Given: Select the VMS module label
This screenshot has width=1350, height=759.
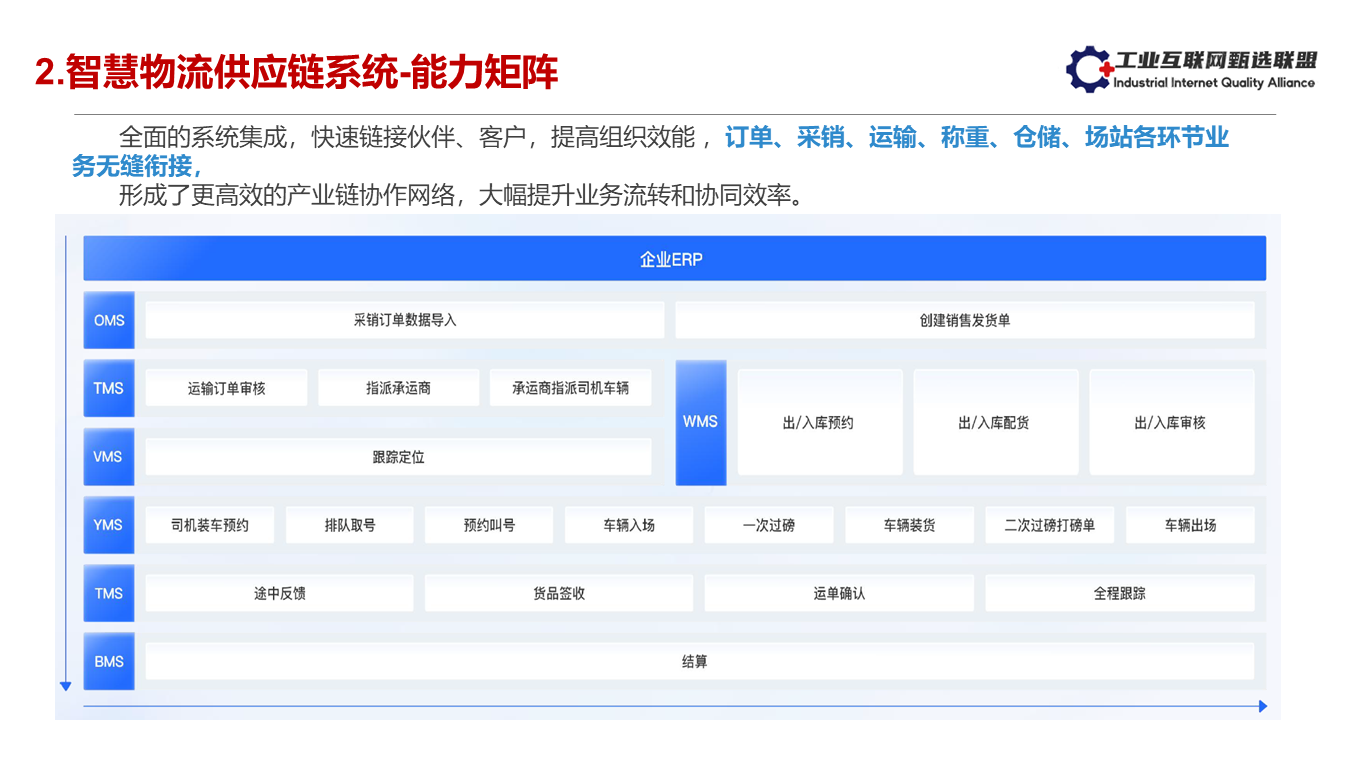Looking at the screenshot, I should (109, 456).
